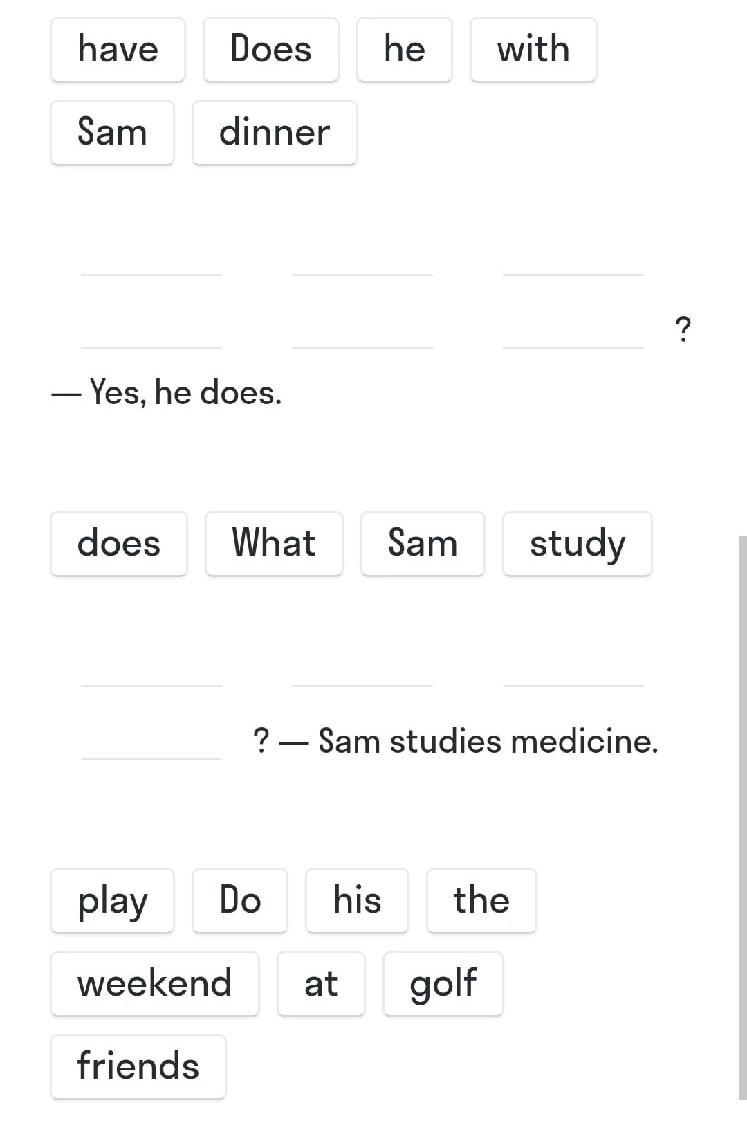This screenshot has width=747, height=1139.
Task: Pick 'Sam' tile beside 'study'
Action: click(423, 543)
